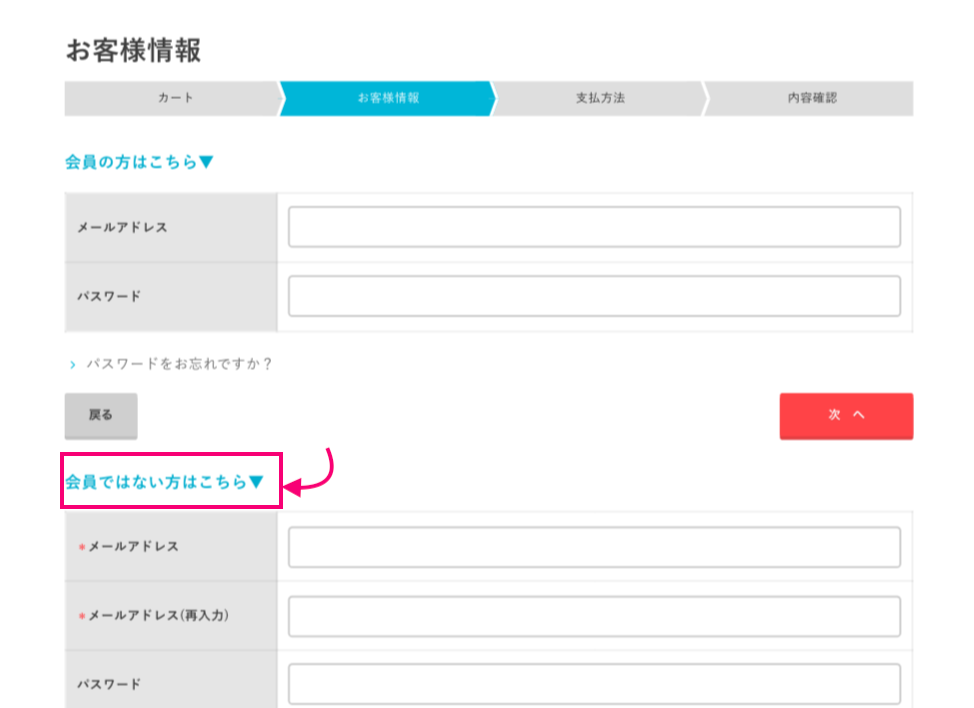Screen dimensions: 974x708
Task: Click the 戻る button
Action: tap(101, 415)
